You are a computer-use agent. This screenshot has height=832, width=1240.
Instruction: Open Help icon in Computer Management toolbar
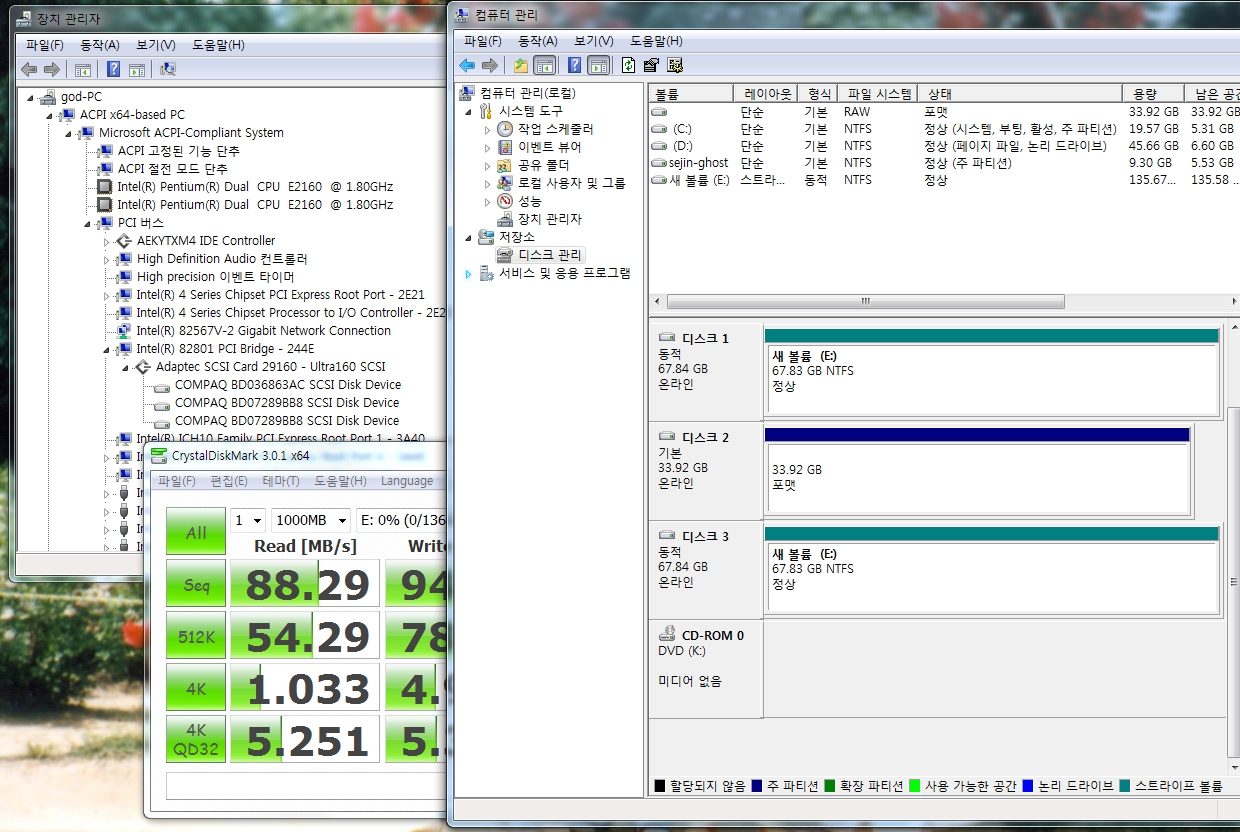pyautogui.click(x=575, y=65)
